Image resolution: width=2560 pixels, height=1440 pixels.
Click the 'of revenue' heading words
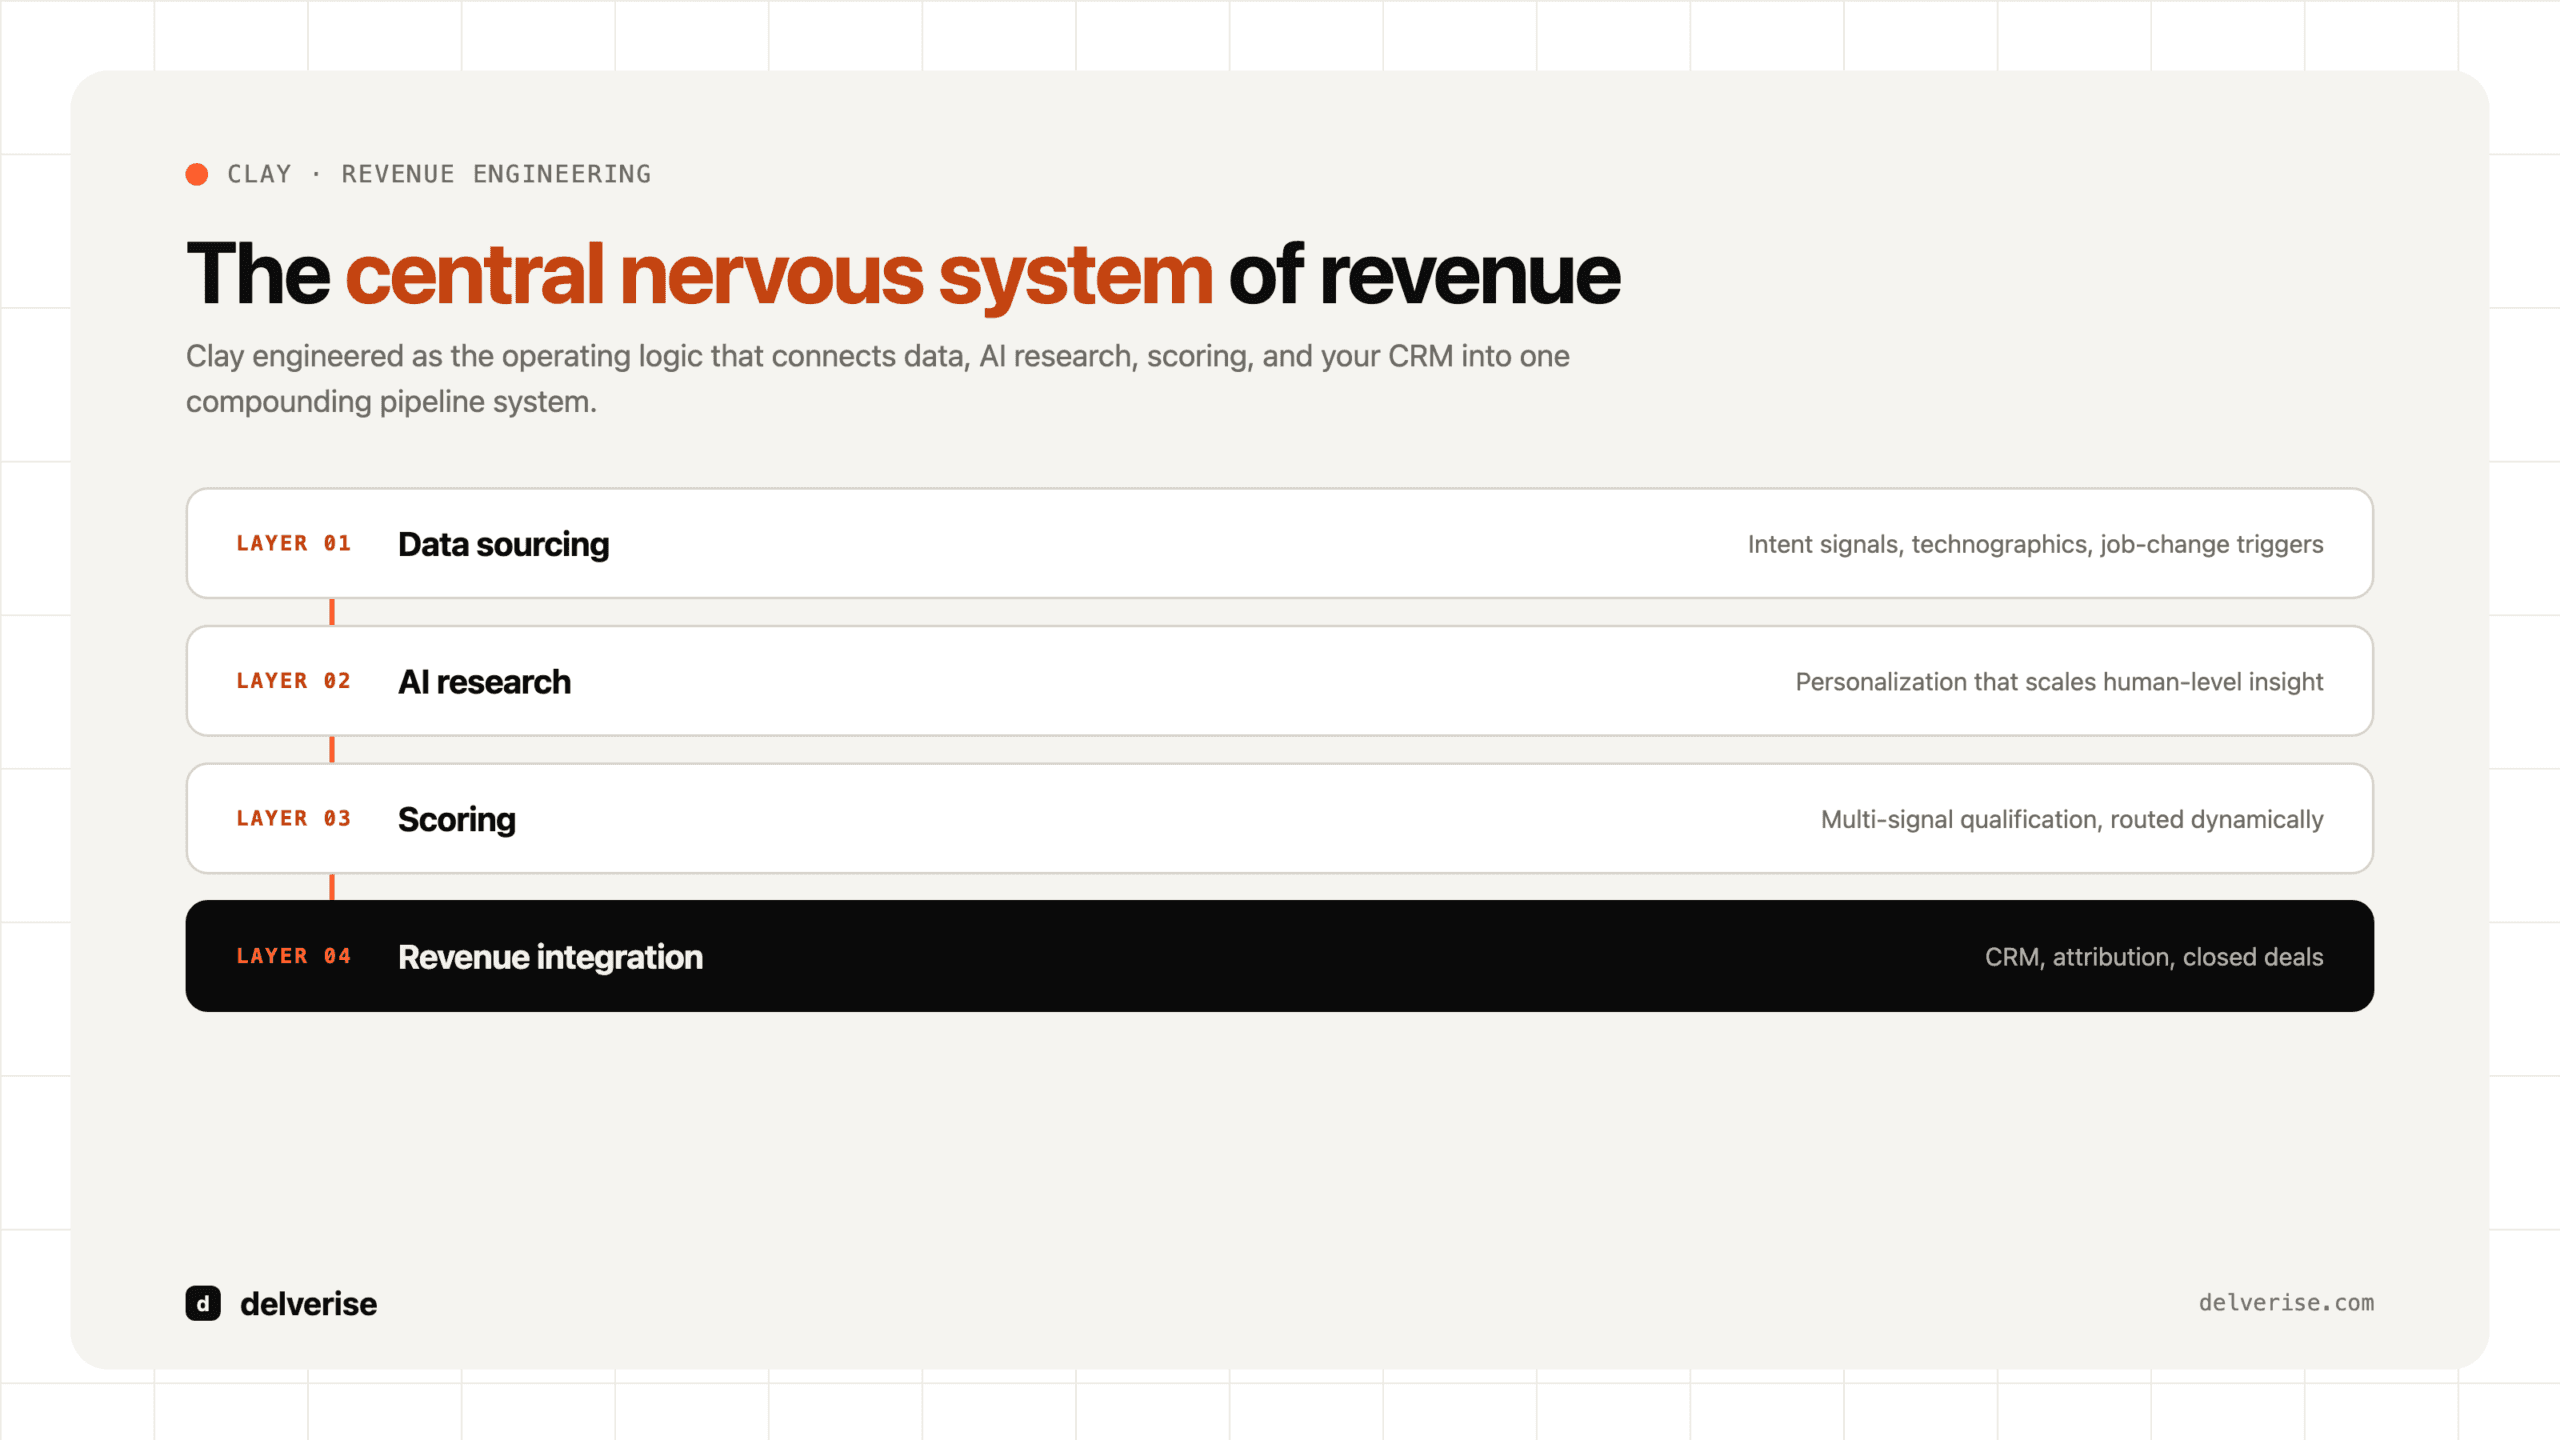[1424, 275]
